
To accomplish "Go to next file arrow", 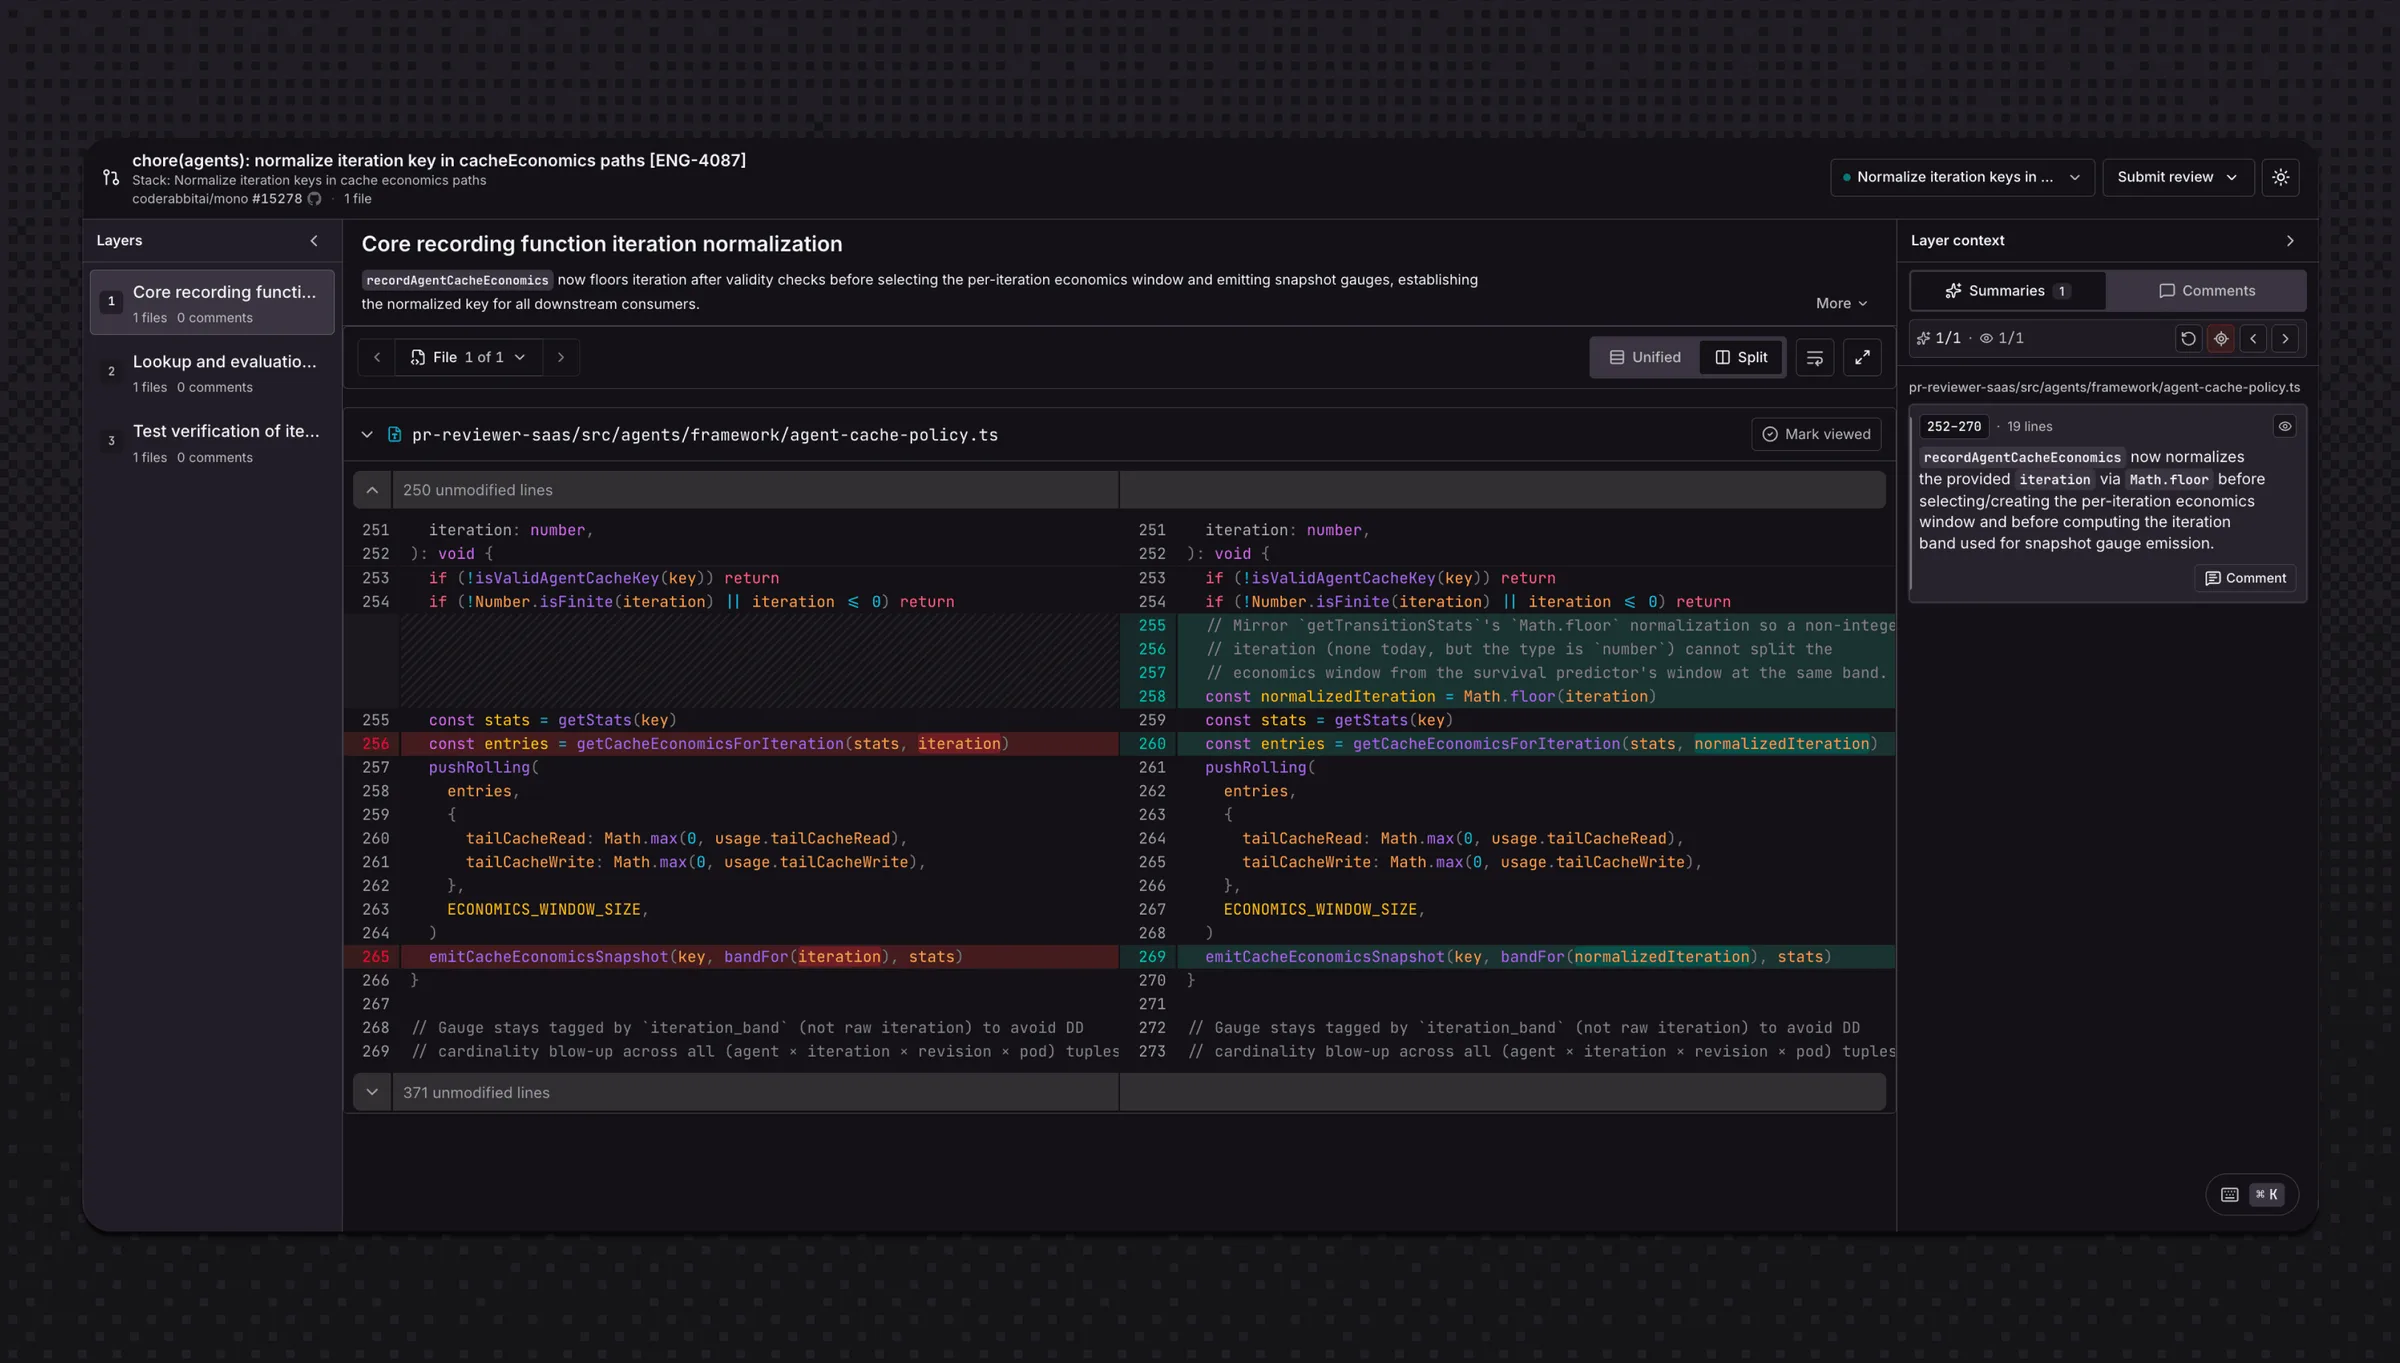I will click(x=561, y=357).
